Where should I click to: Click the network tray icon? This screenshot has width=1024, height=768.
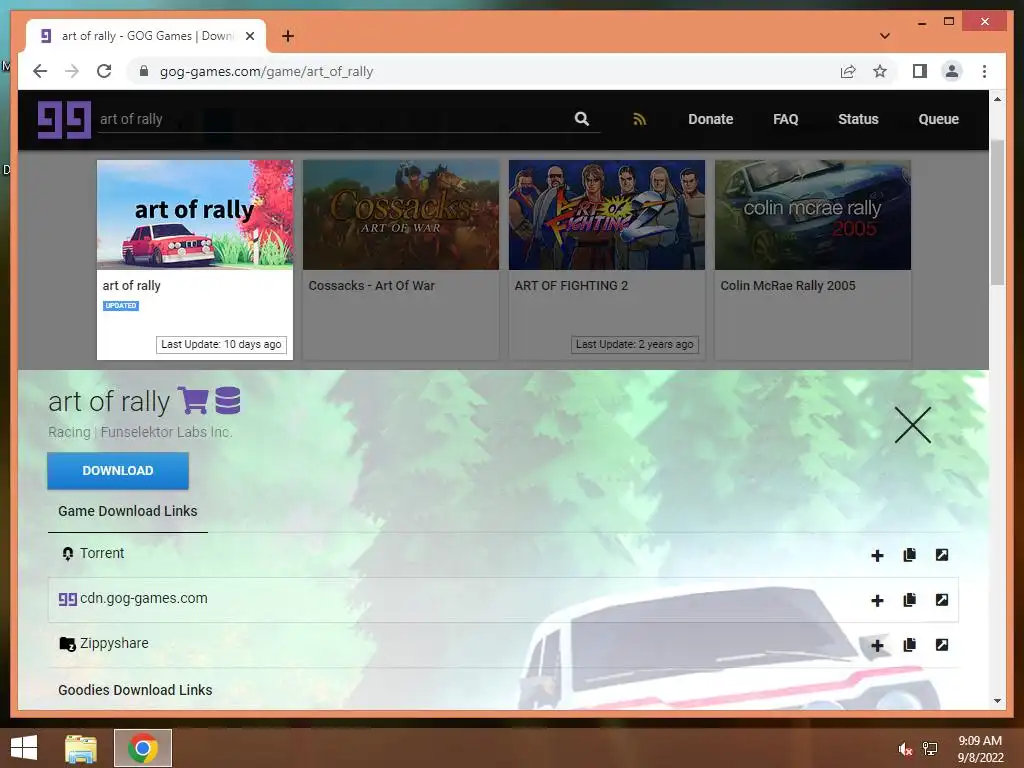click(x=930, y=749)
